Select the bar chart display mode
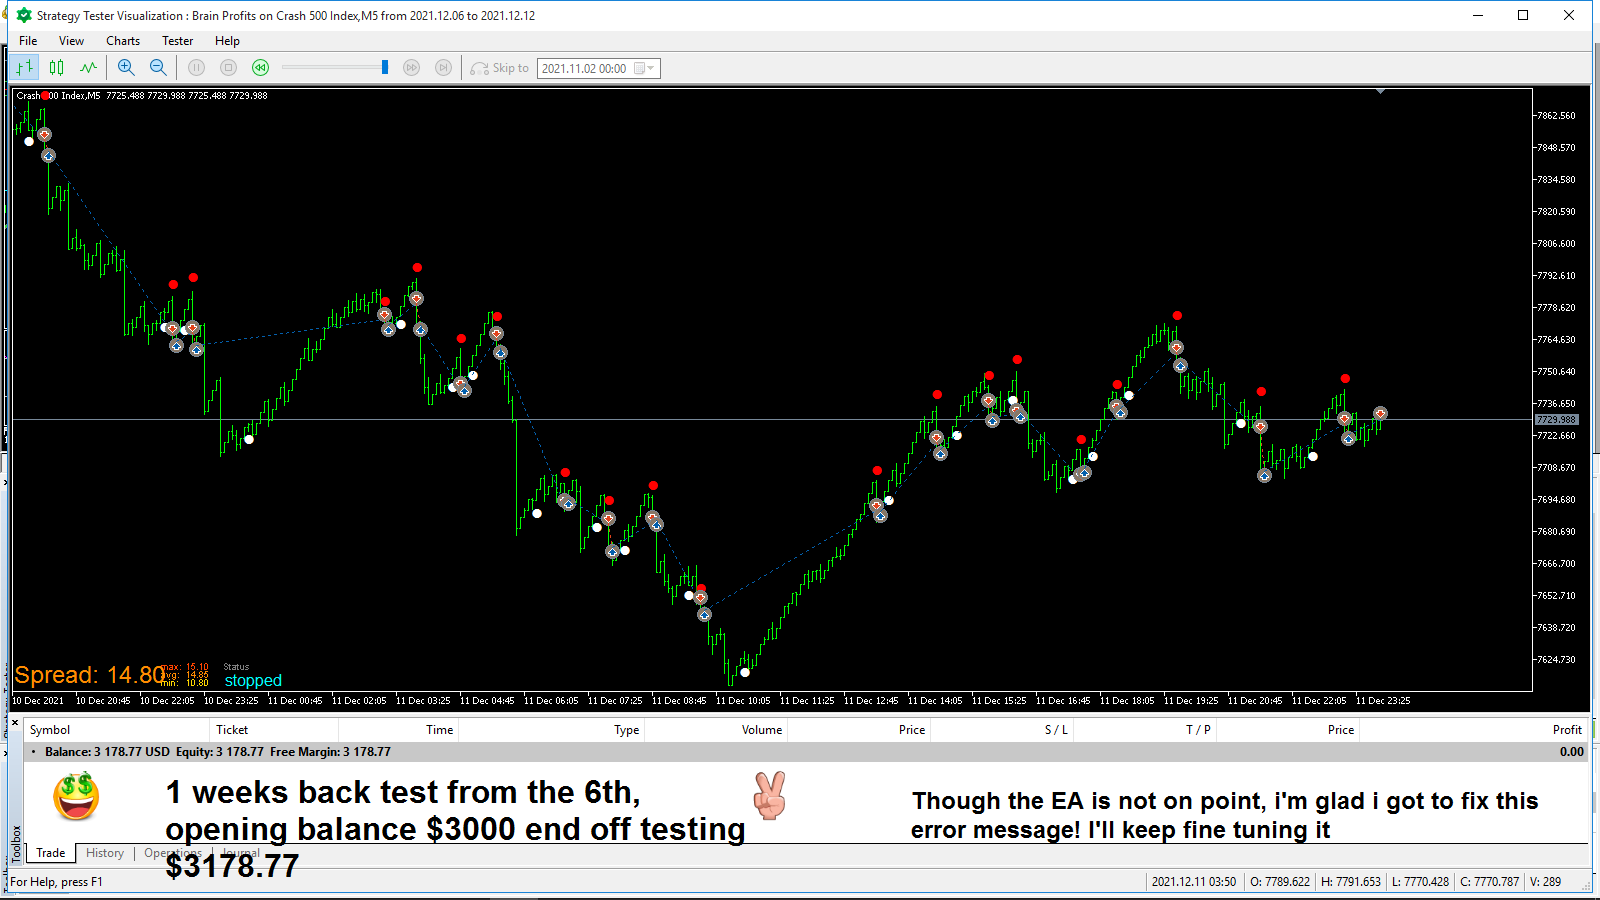This screenshot has height=900, width=1600. coord(25,67)
